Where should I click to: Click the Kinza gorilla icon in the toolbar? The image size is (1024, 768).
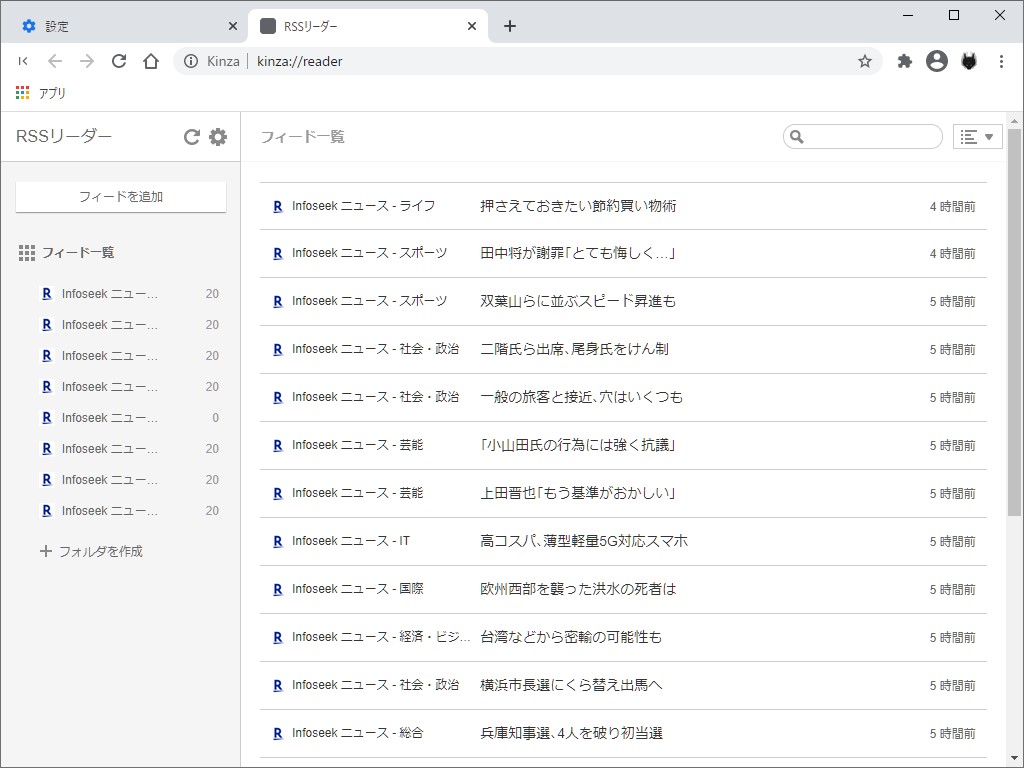968,61
